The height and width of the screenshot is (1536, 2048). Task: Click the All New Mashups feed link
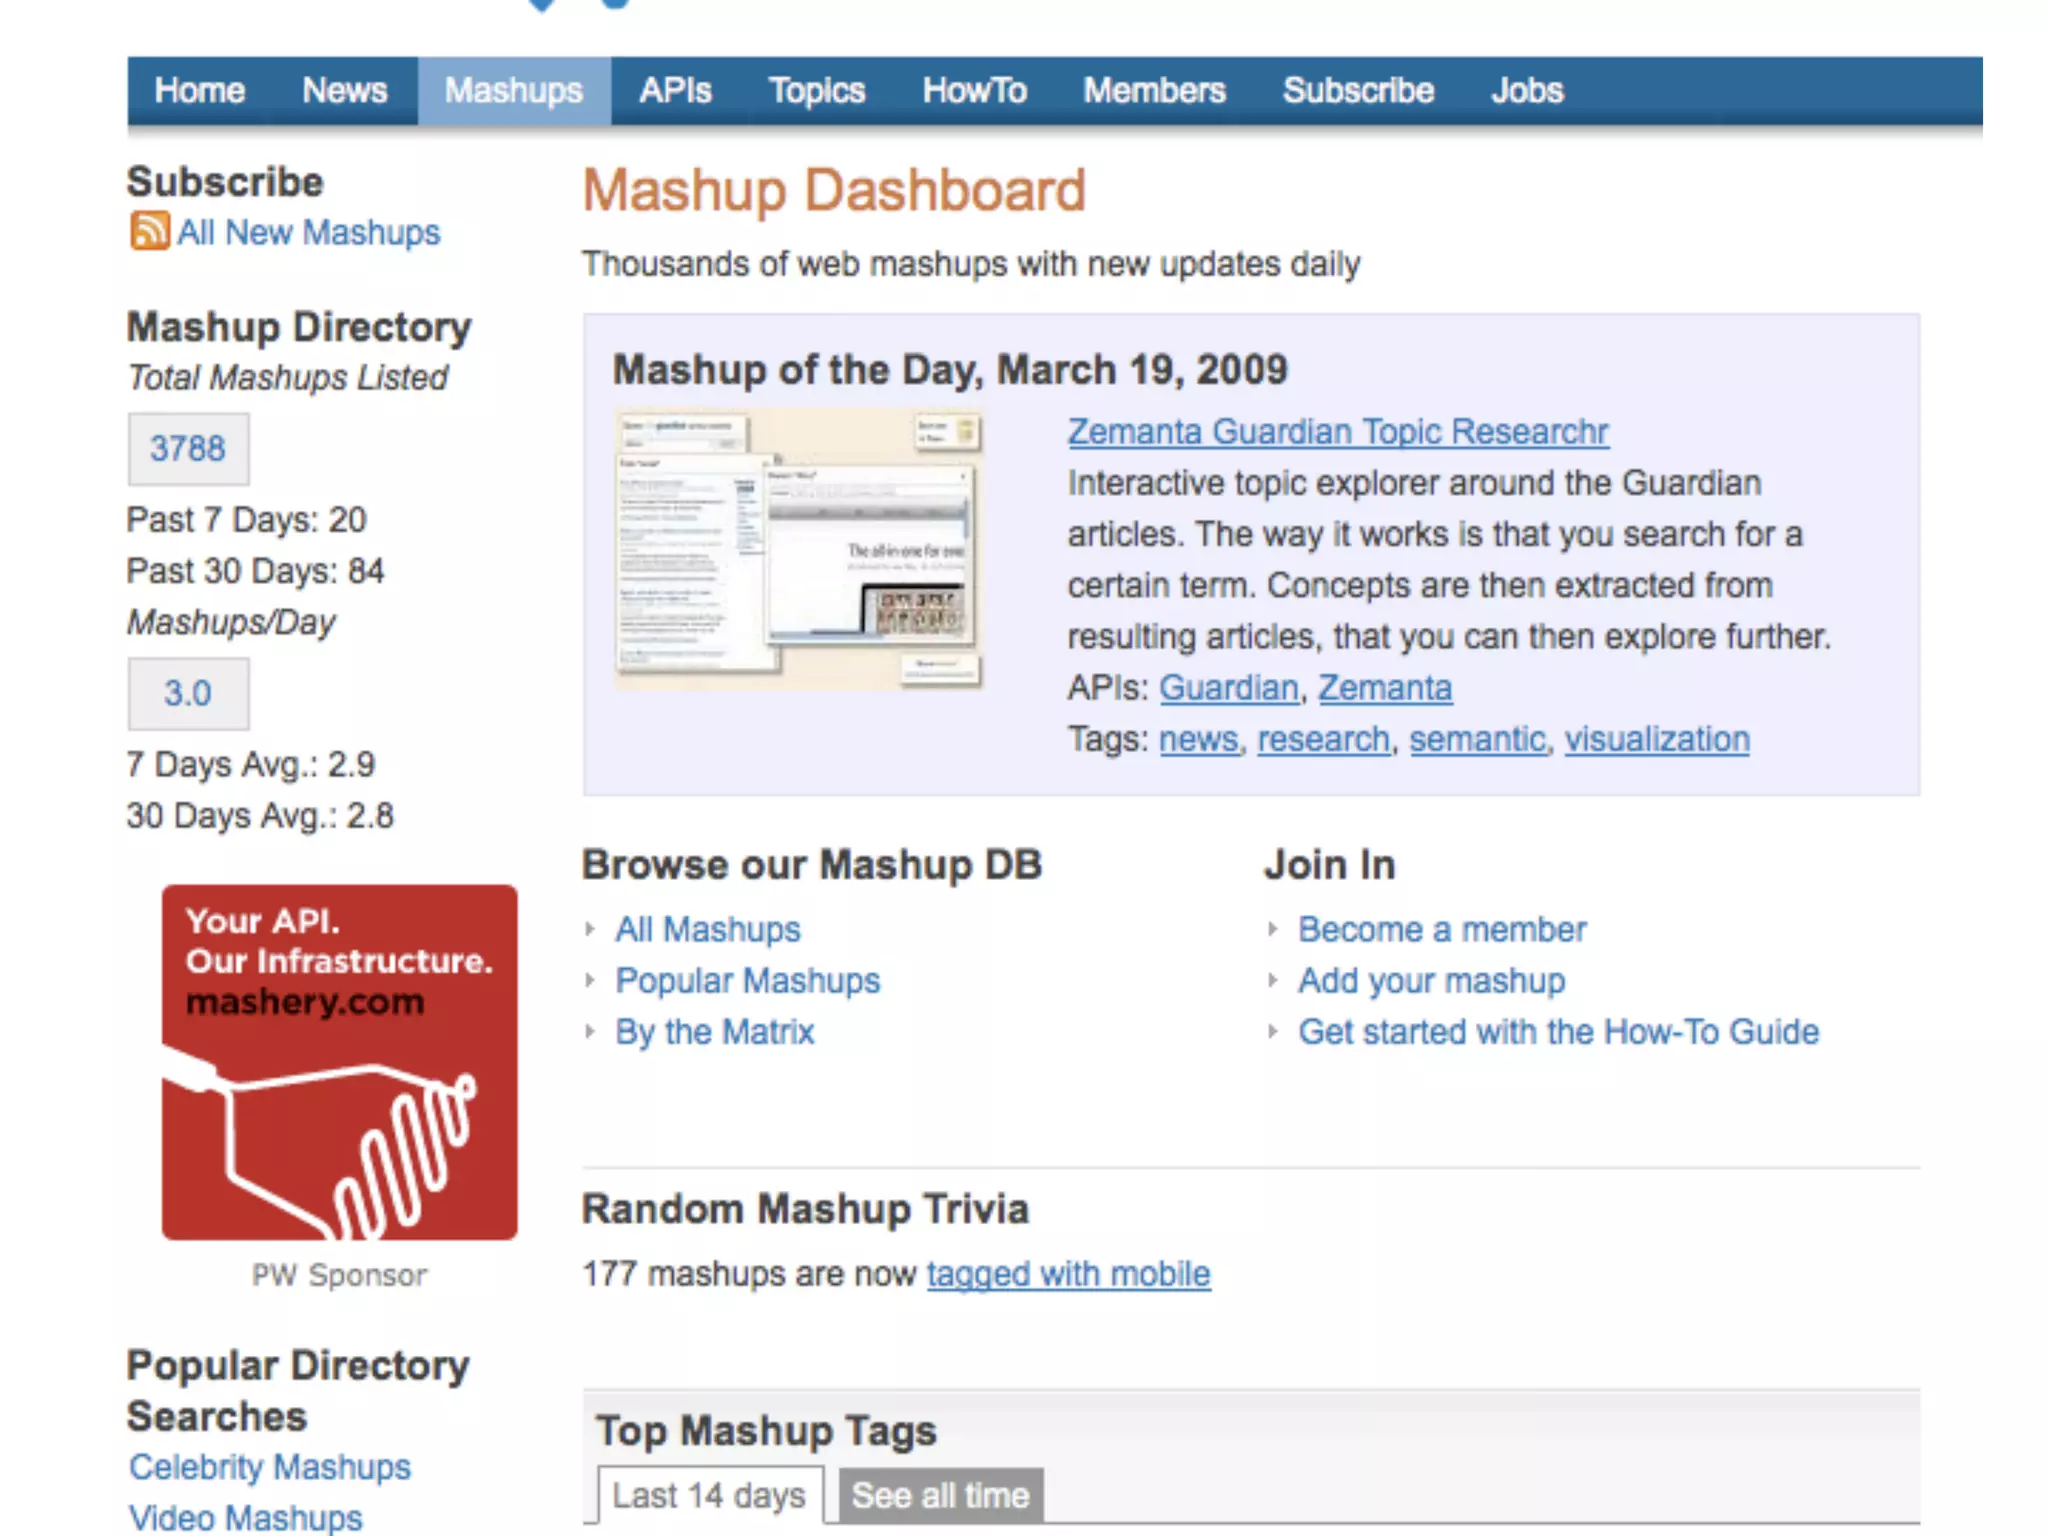click(309, 232)
